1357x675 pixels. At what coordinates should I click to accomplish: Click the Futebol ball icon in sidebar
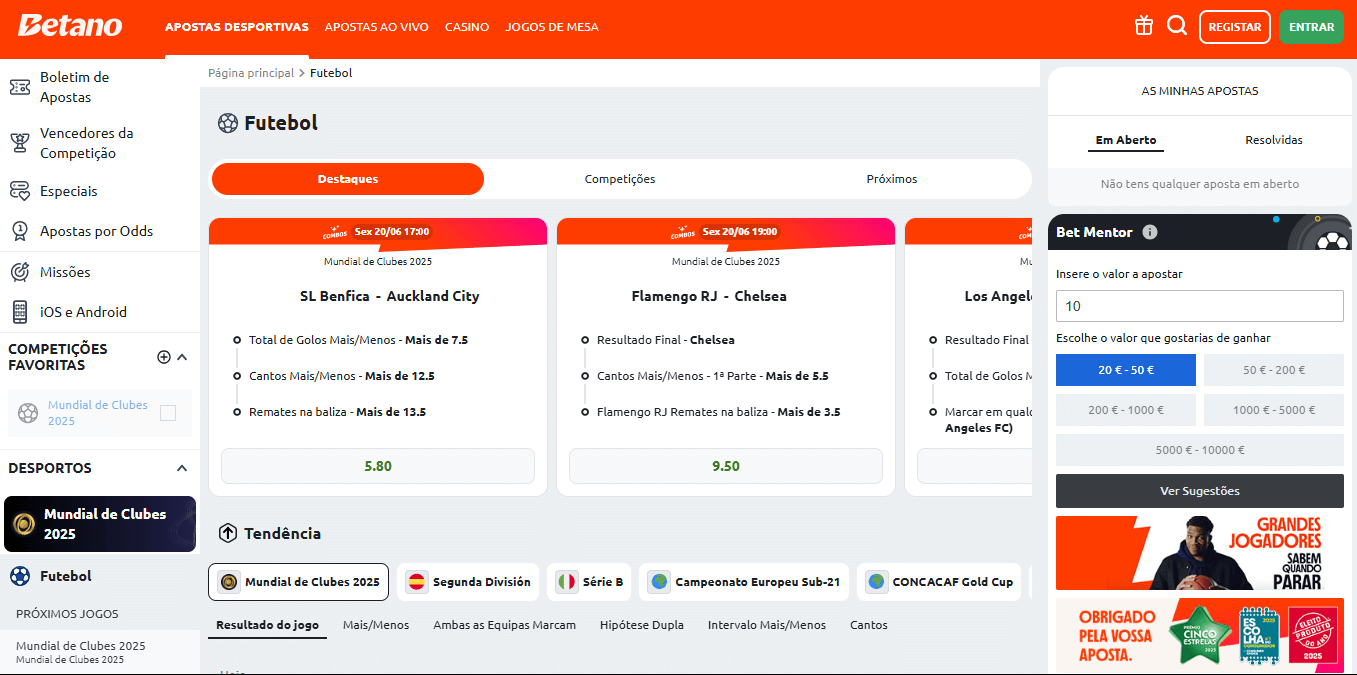point(20,576)
